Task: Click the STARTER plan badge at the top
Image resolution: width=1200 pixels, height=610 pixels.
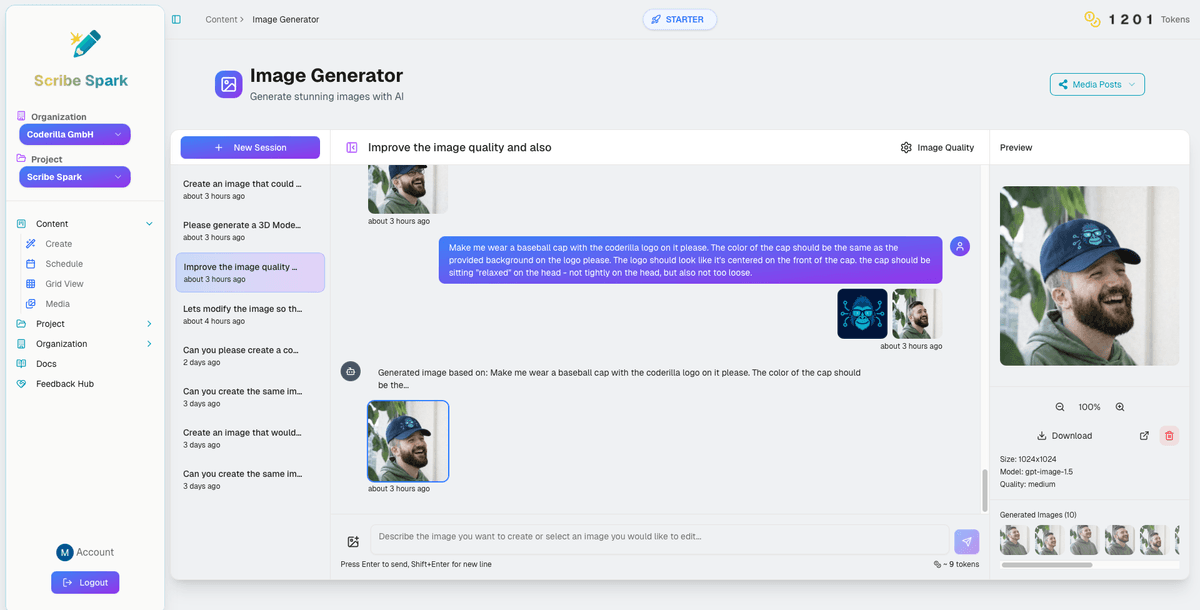Action: (x=679, y=18)
